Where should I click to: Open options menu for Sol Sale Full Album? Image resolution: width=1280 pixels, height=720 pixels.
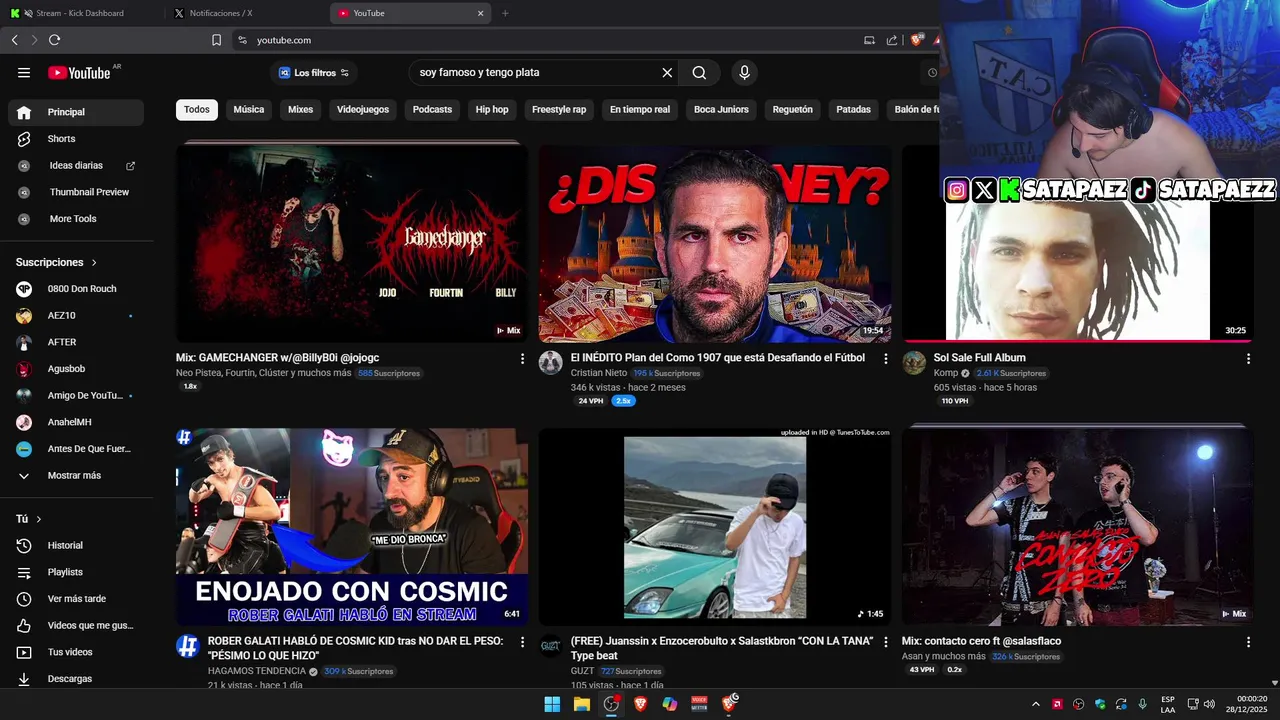coord(1248,358)
